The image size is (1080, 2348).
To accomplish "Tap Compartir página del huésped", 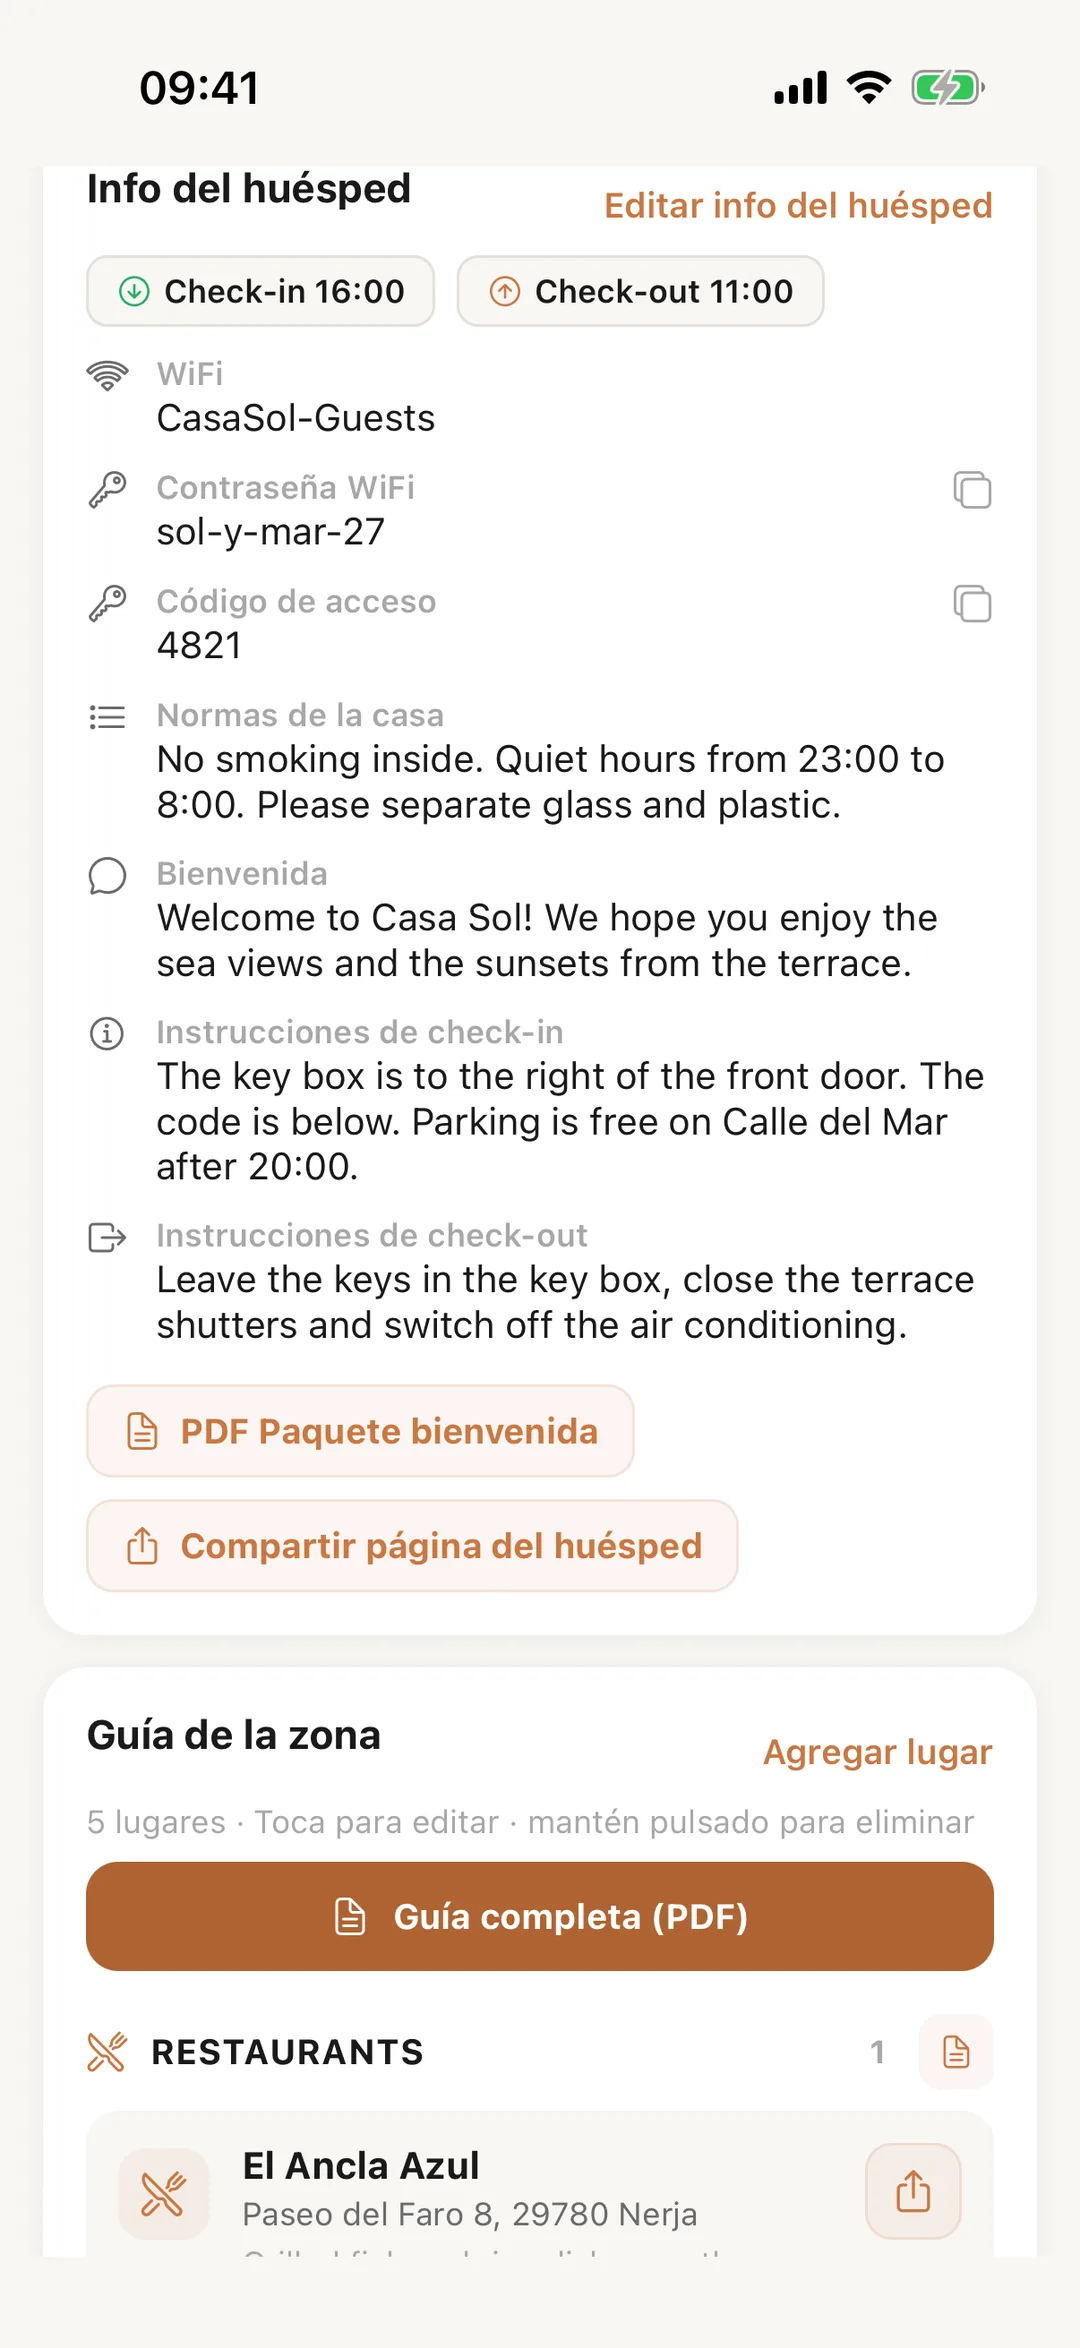I will pyautogui.click(x=412, y=1546).
